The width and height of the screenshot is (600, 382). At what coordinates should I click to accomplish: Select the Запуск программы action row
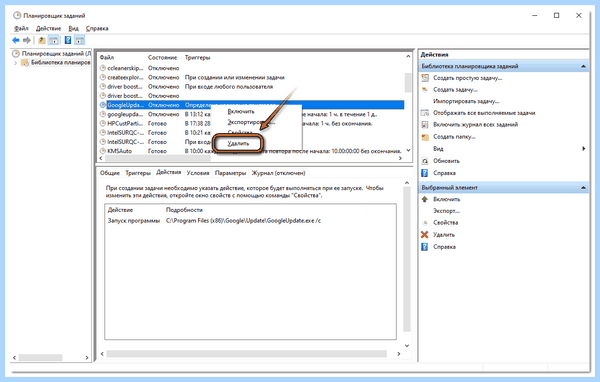(250, 220)
